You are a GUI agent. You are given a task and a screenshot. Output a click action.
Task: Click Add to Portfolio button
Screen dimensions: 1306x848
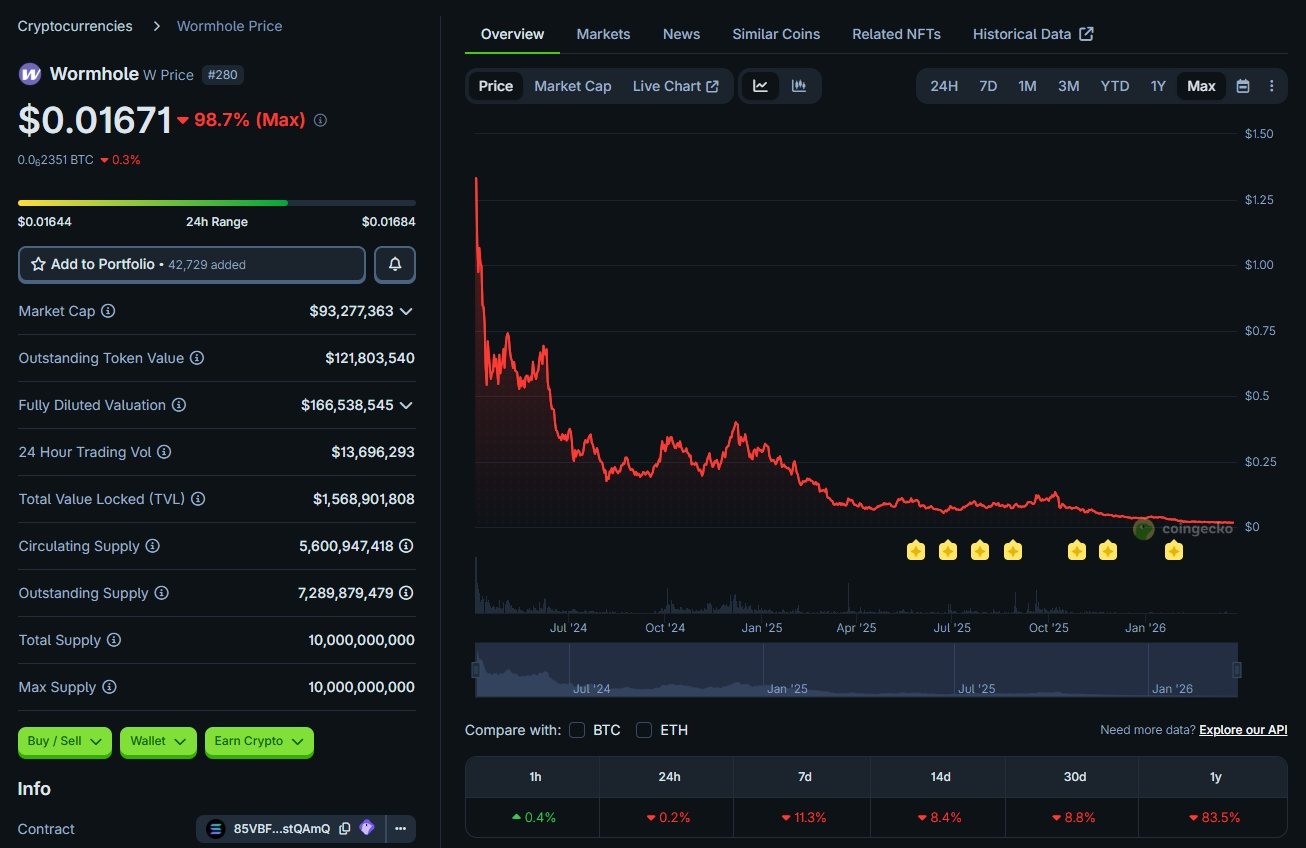tap(192, 265)
